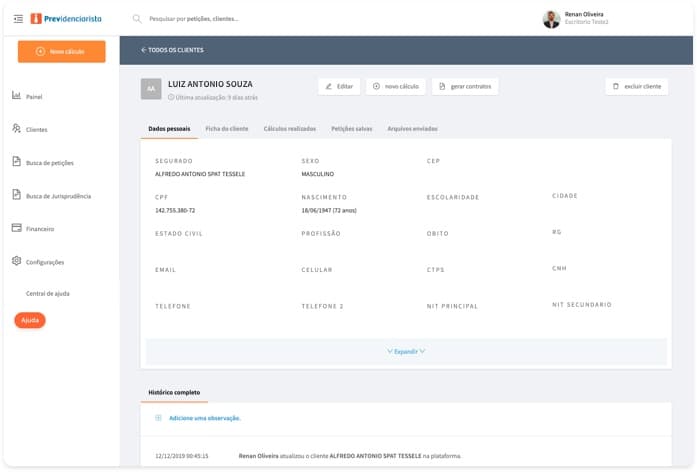Select client name LUIZ ANTONIO SOUZA
Image resolution: width=697 pixels, height=472 pixels.
click(x=210, y=84)
